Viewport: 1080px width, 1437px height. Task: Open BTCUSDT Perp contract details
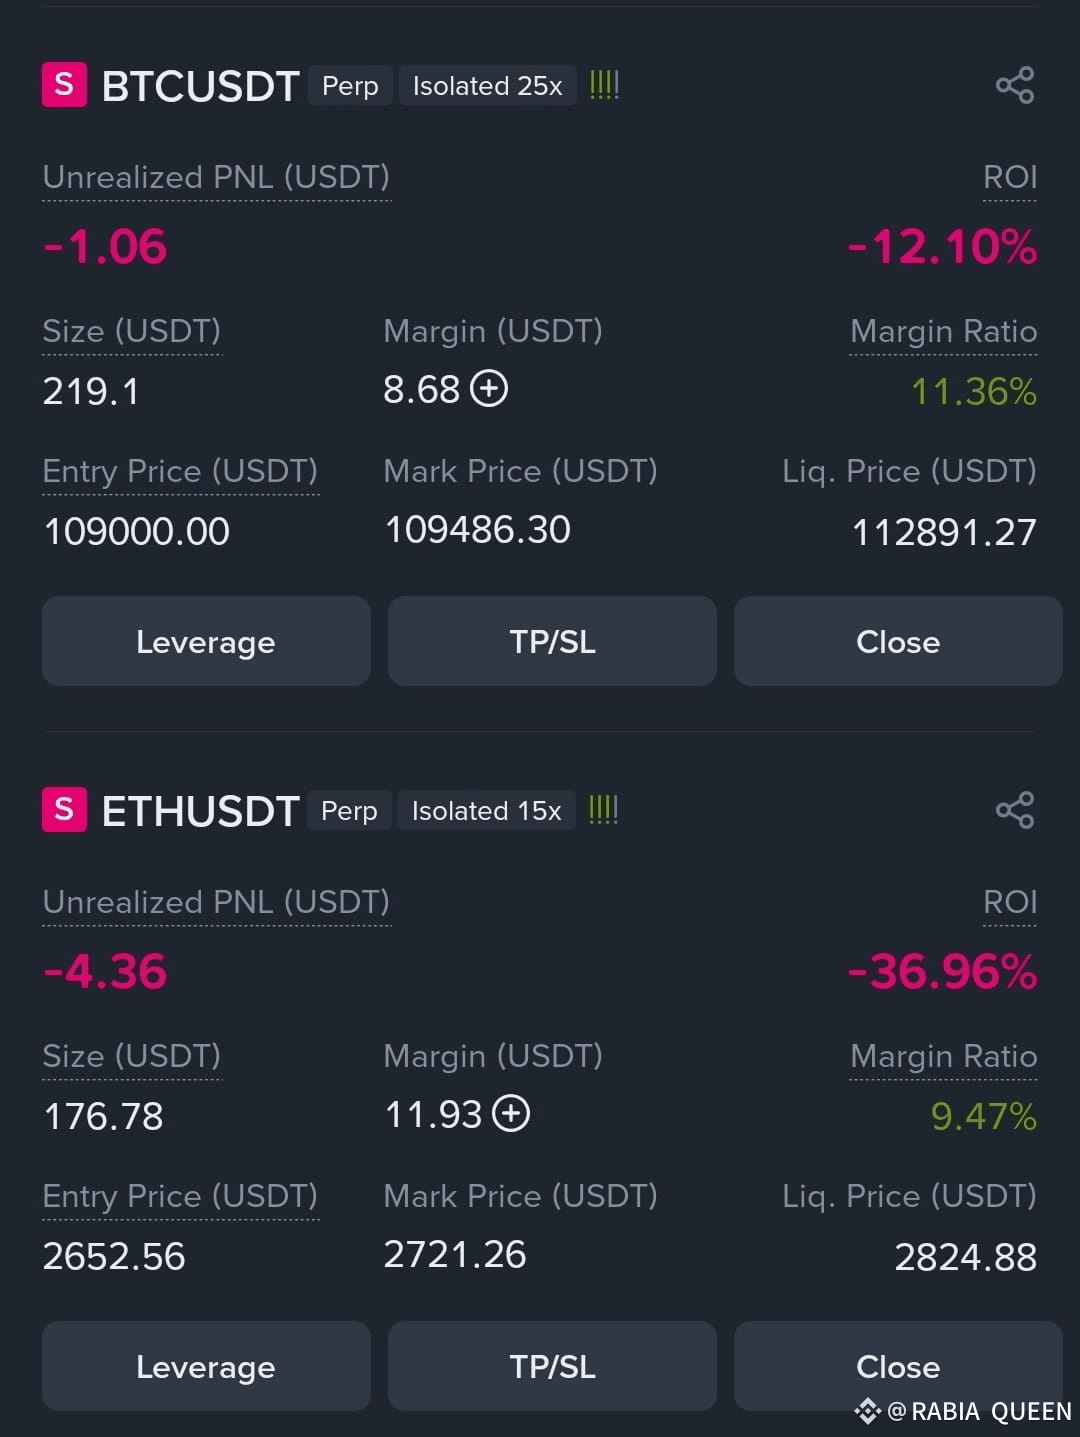tap(350, 86)
